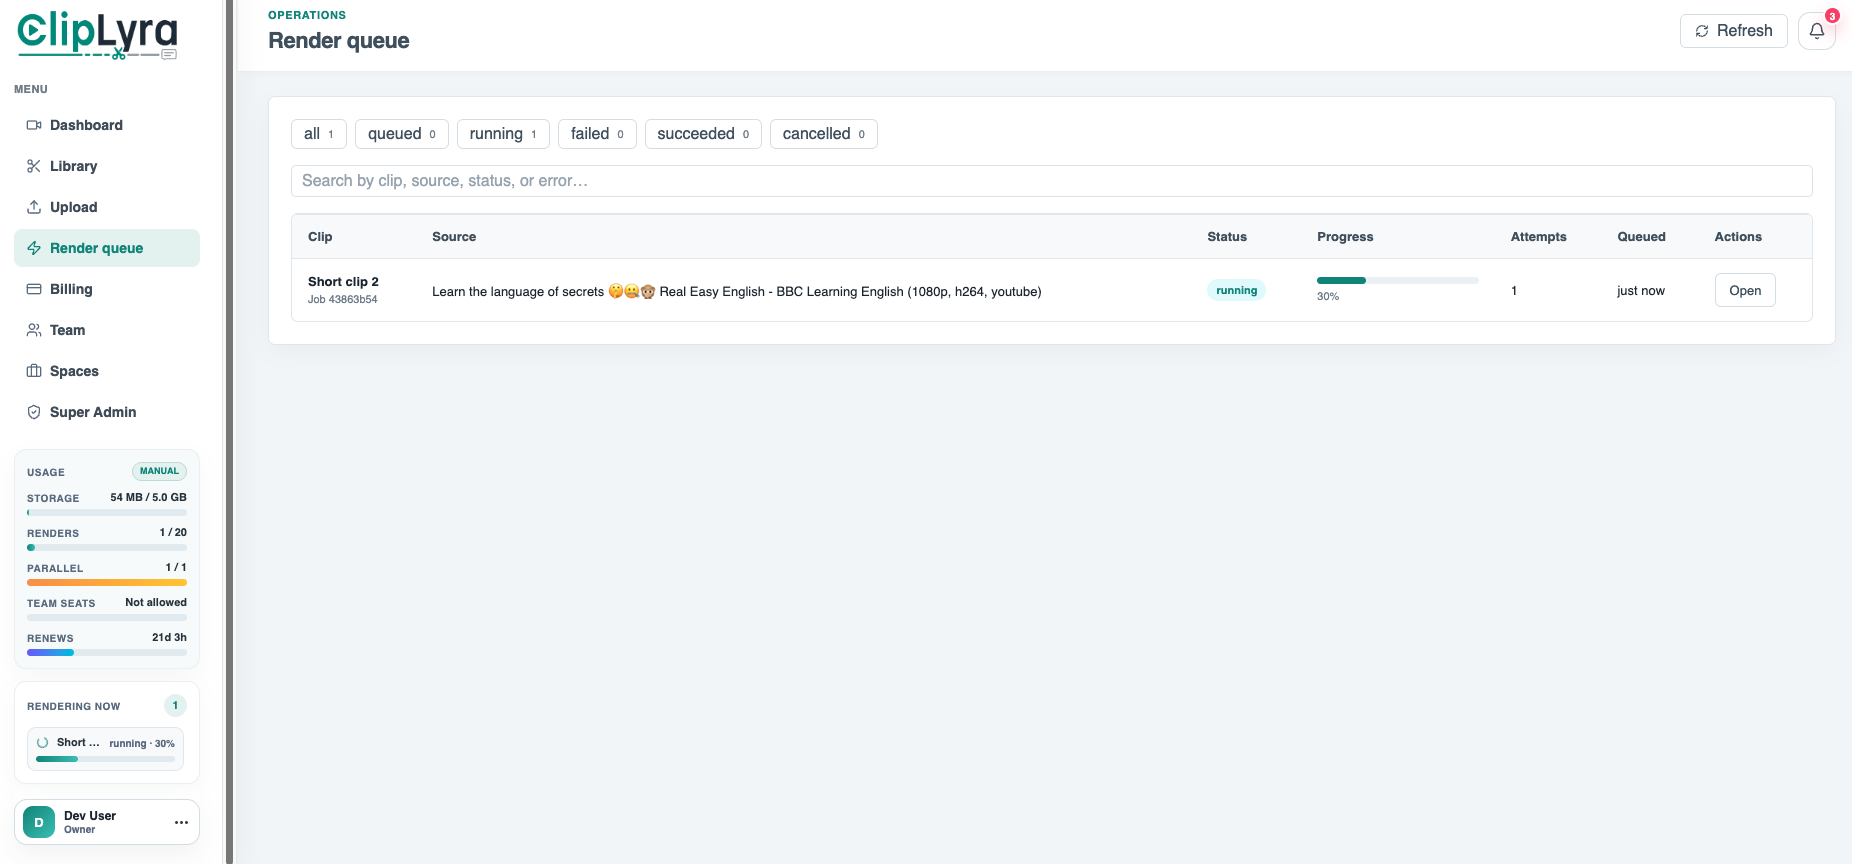The height and width of the screenshot is (864, 1852).
Task: Click the Dev User account card
Action: click(x=107, y=822)
